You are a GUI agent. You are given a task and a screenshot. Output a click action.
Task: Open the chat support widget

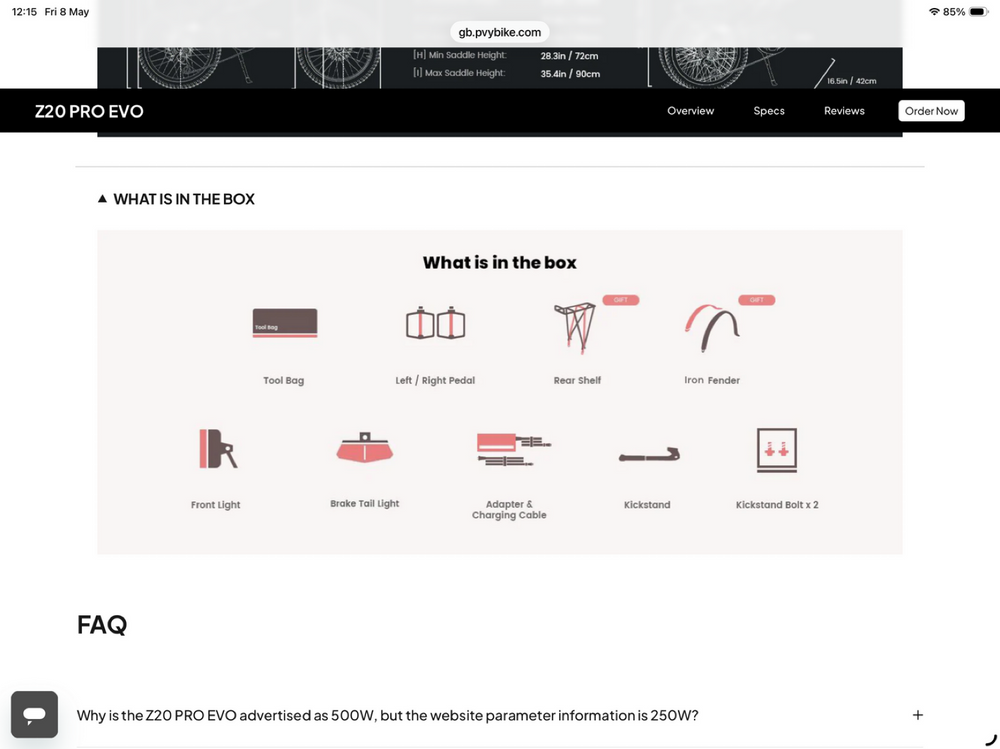click(x=34, y=714)
